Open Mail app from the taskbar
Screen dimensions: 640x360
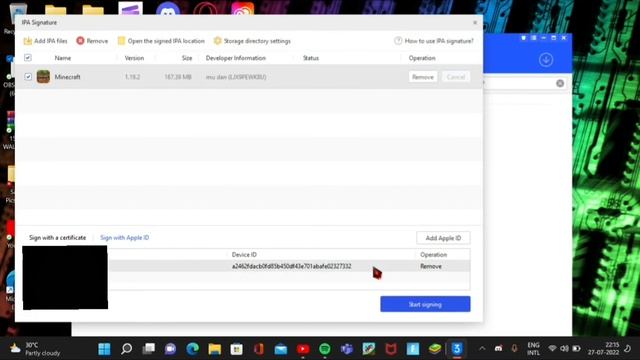[281, 349]
